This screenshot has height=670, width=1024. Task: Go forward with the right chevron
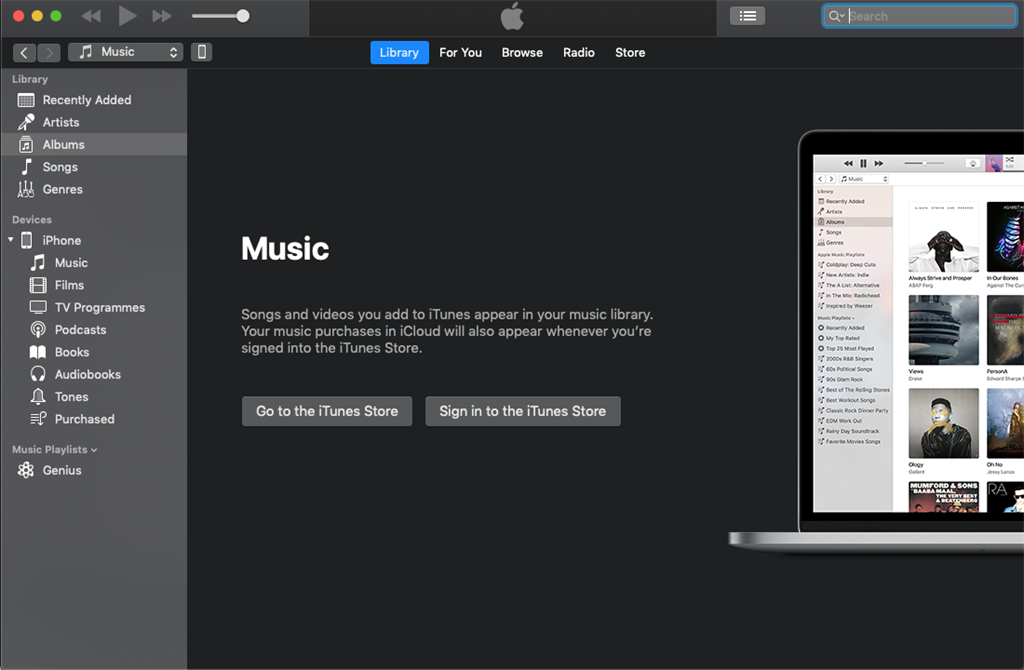[x=49, y=52]
